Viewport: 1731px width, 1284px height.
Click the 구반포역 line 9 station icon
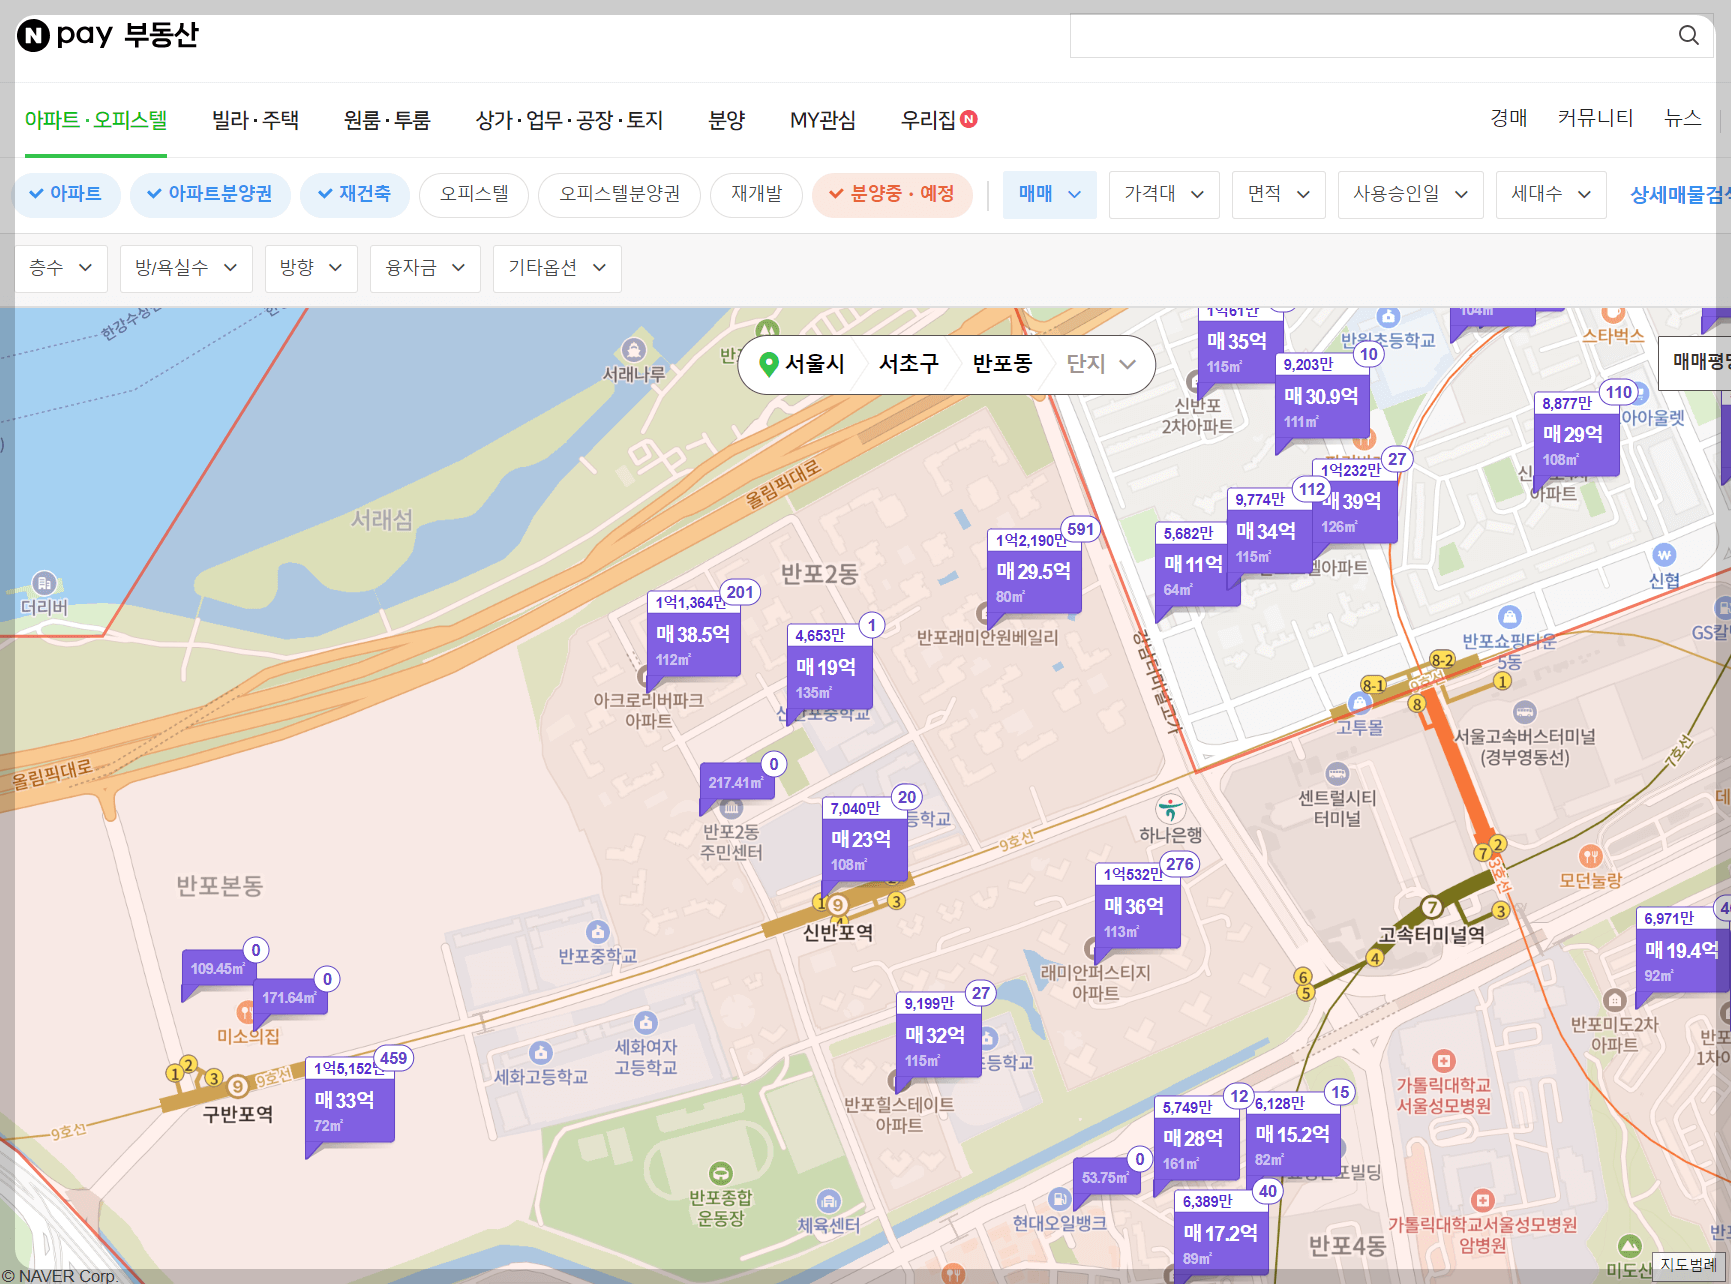point(237,1086)
